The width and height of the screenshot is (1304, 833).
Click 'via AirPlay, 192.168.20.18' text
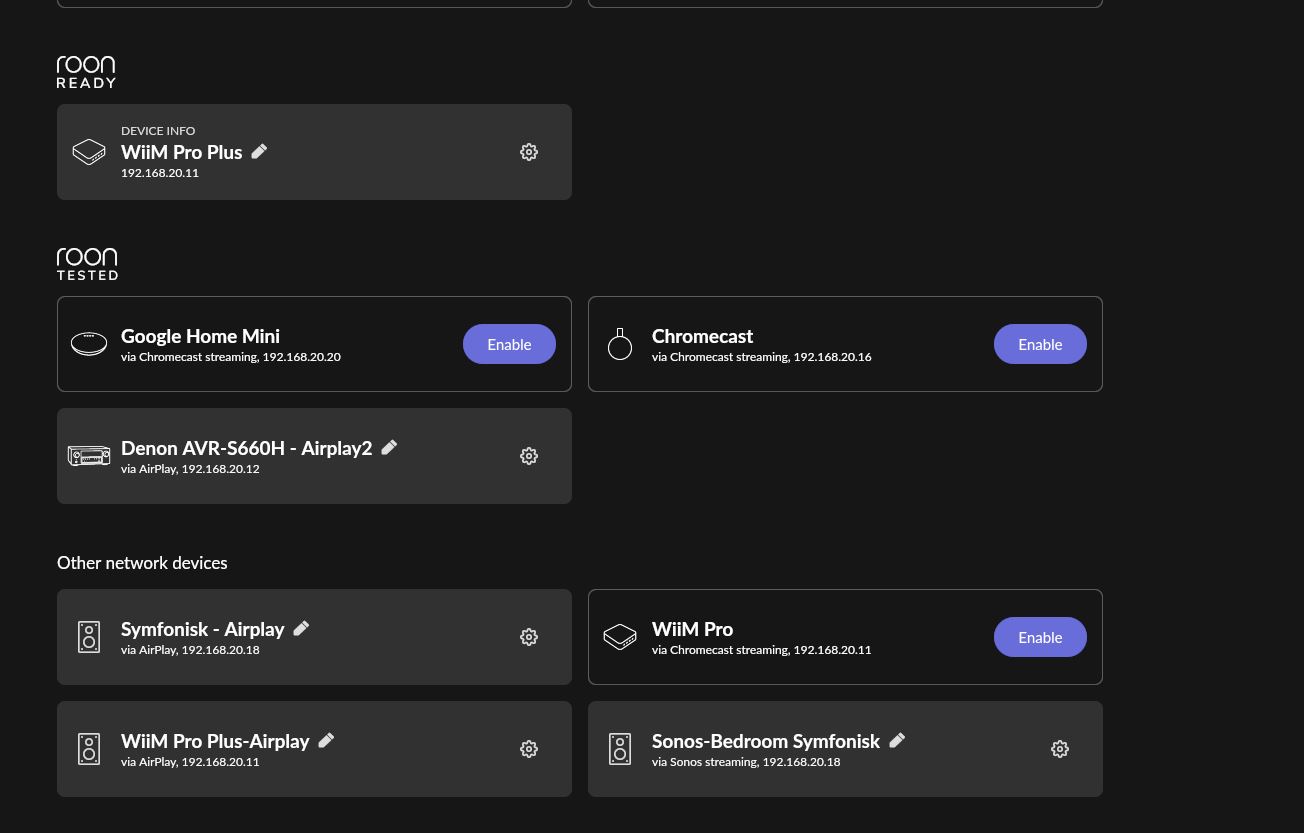(190, 650)
